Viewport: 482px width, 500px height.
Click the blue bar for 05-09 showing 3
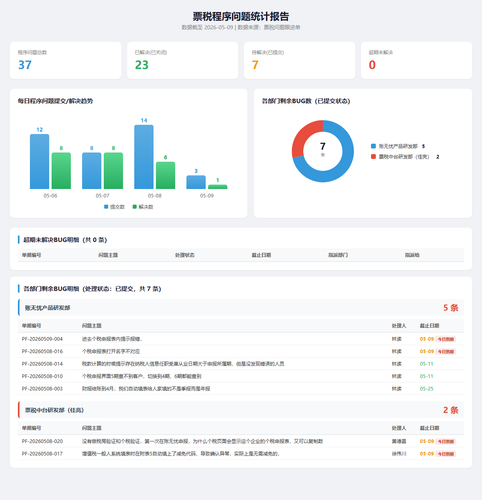(x=196, y=182)
